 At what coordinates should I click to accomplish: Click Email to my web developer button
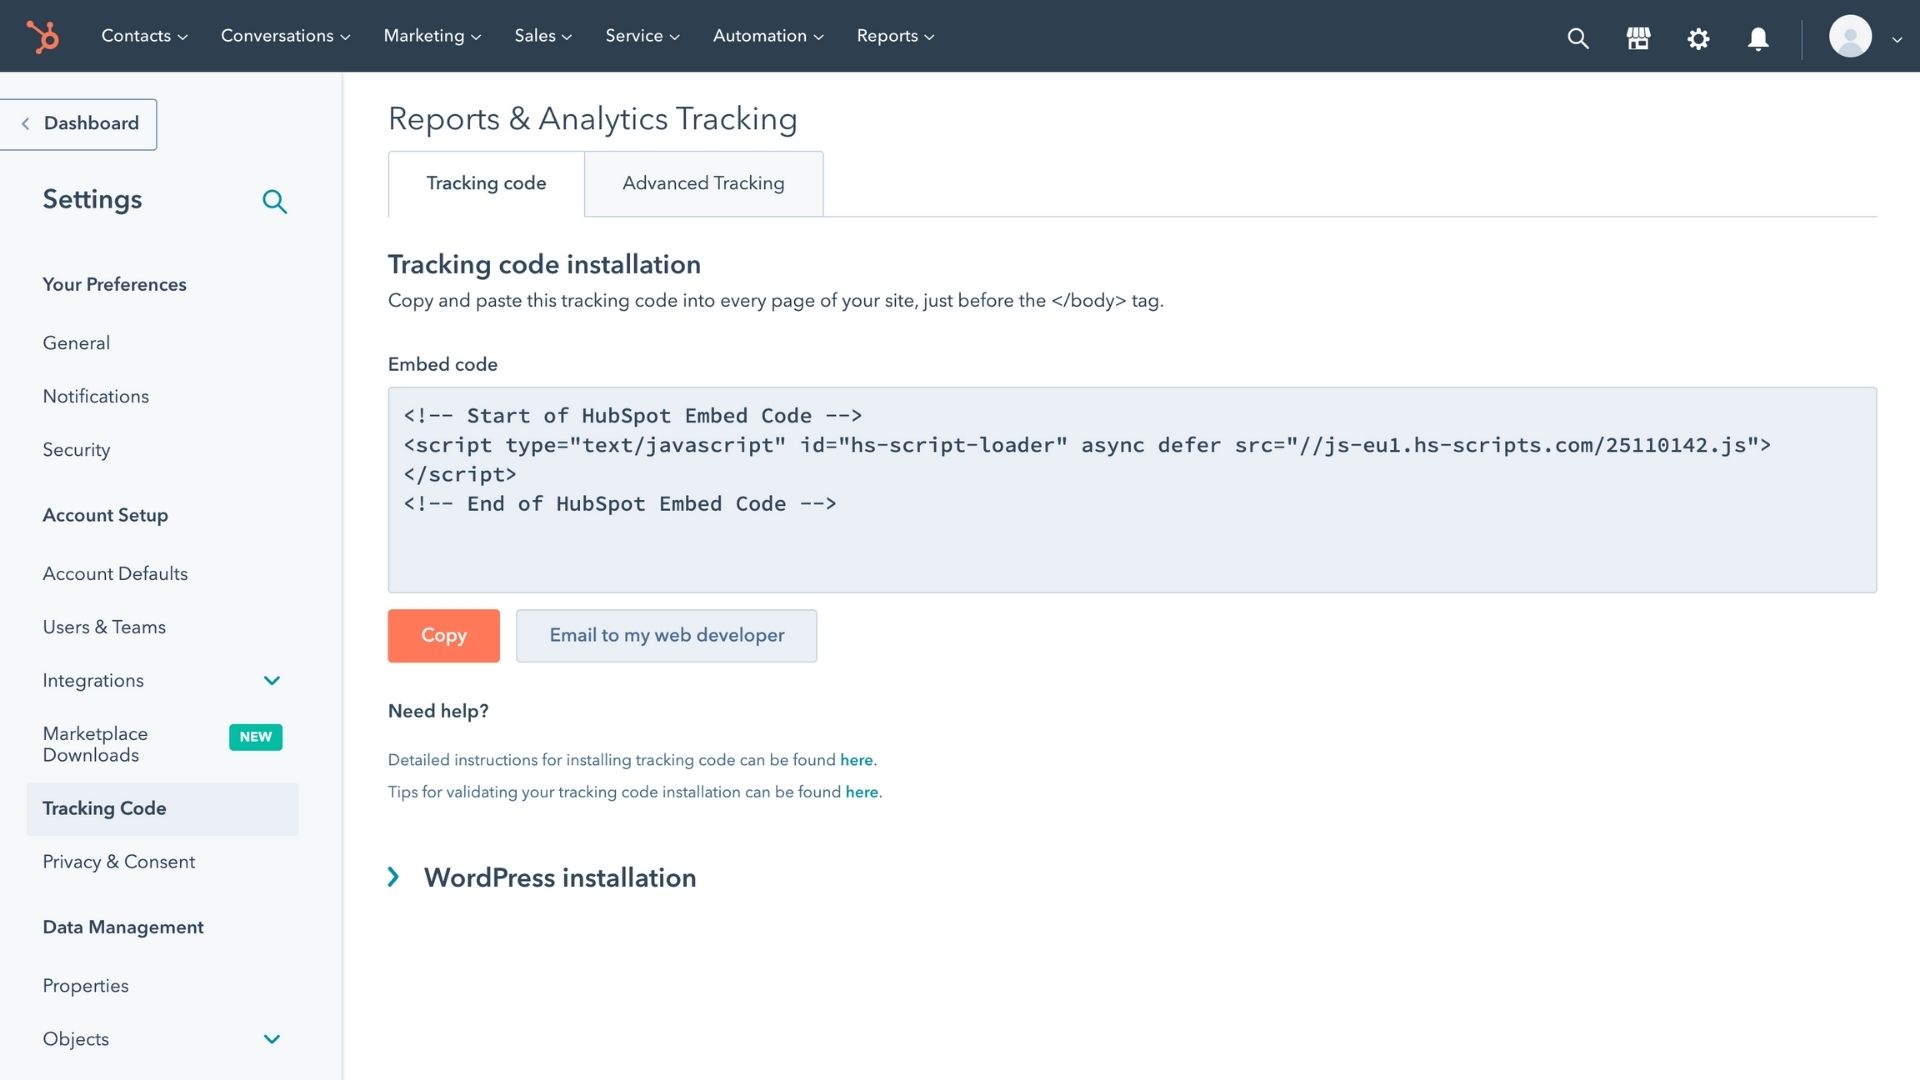click(x=666, y=634)
